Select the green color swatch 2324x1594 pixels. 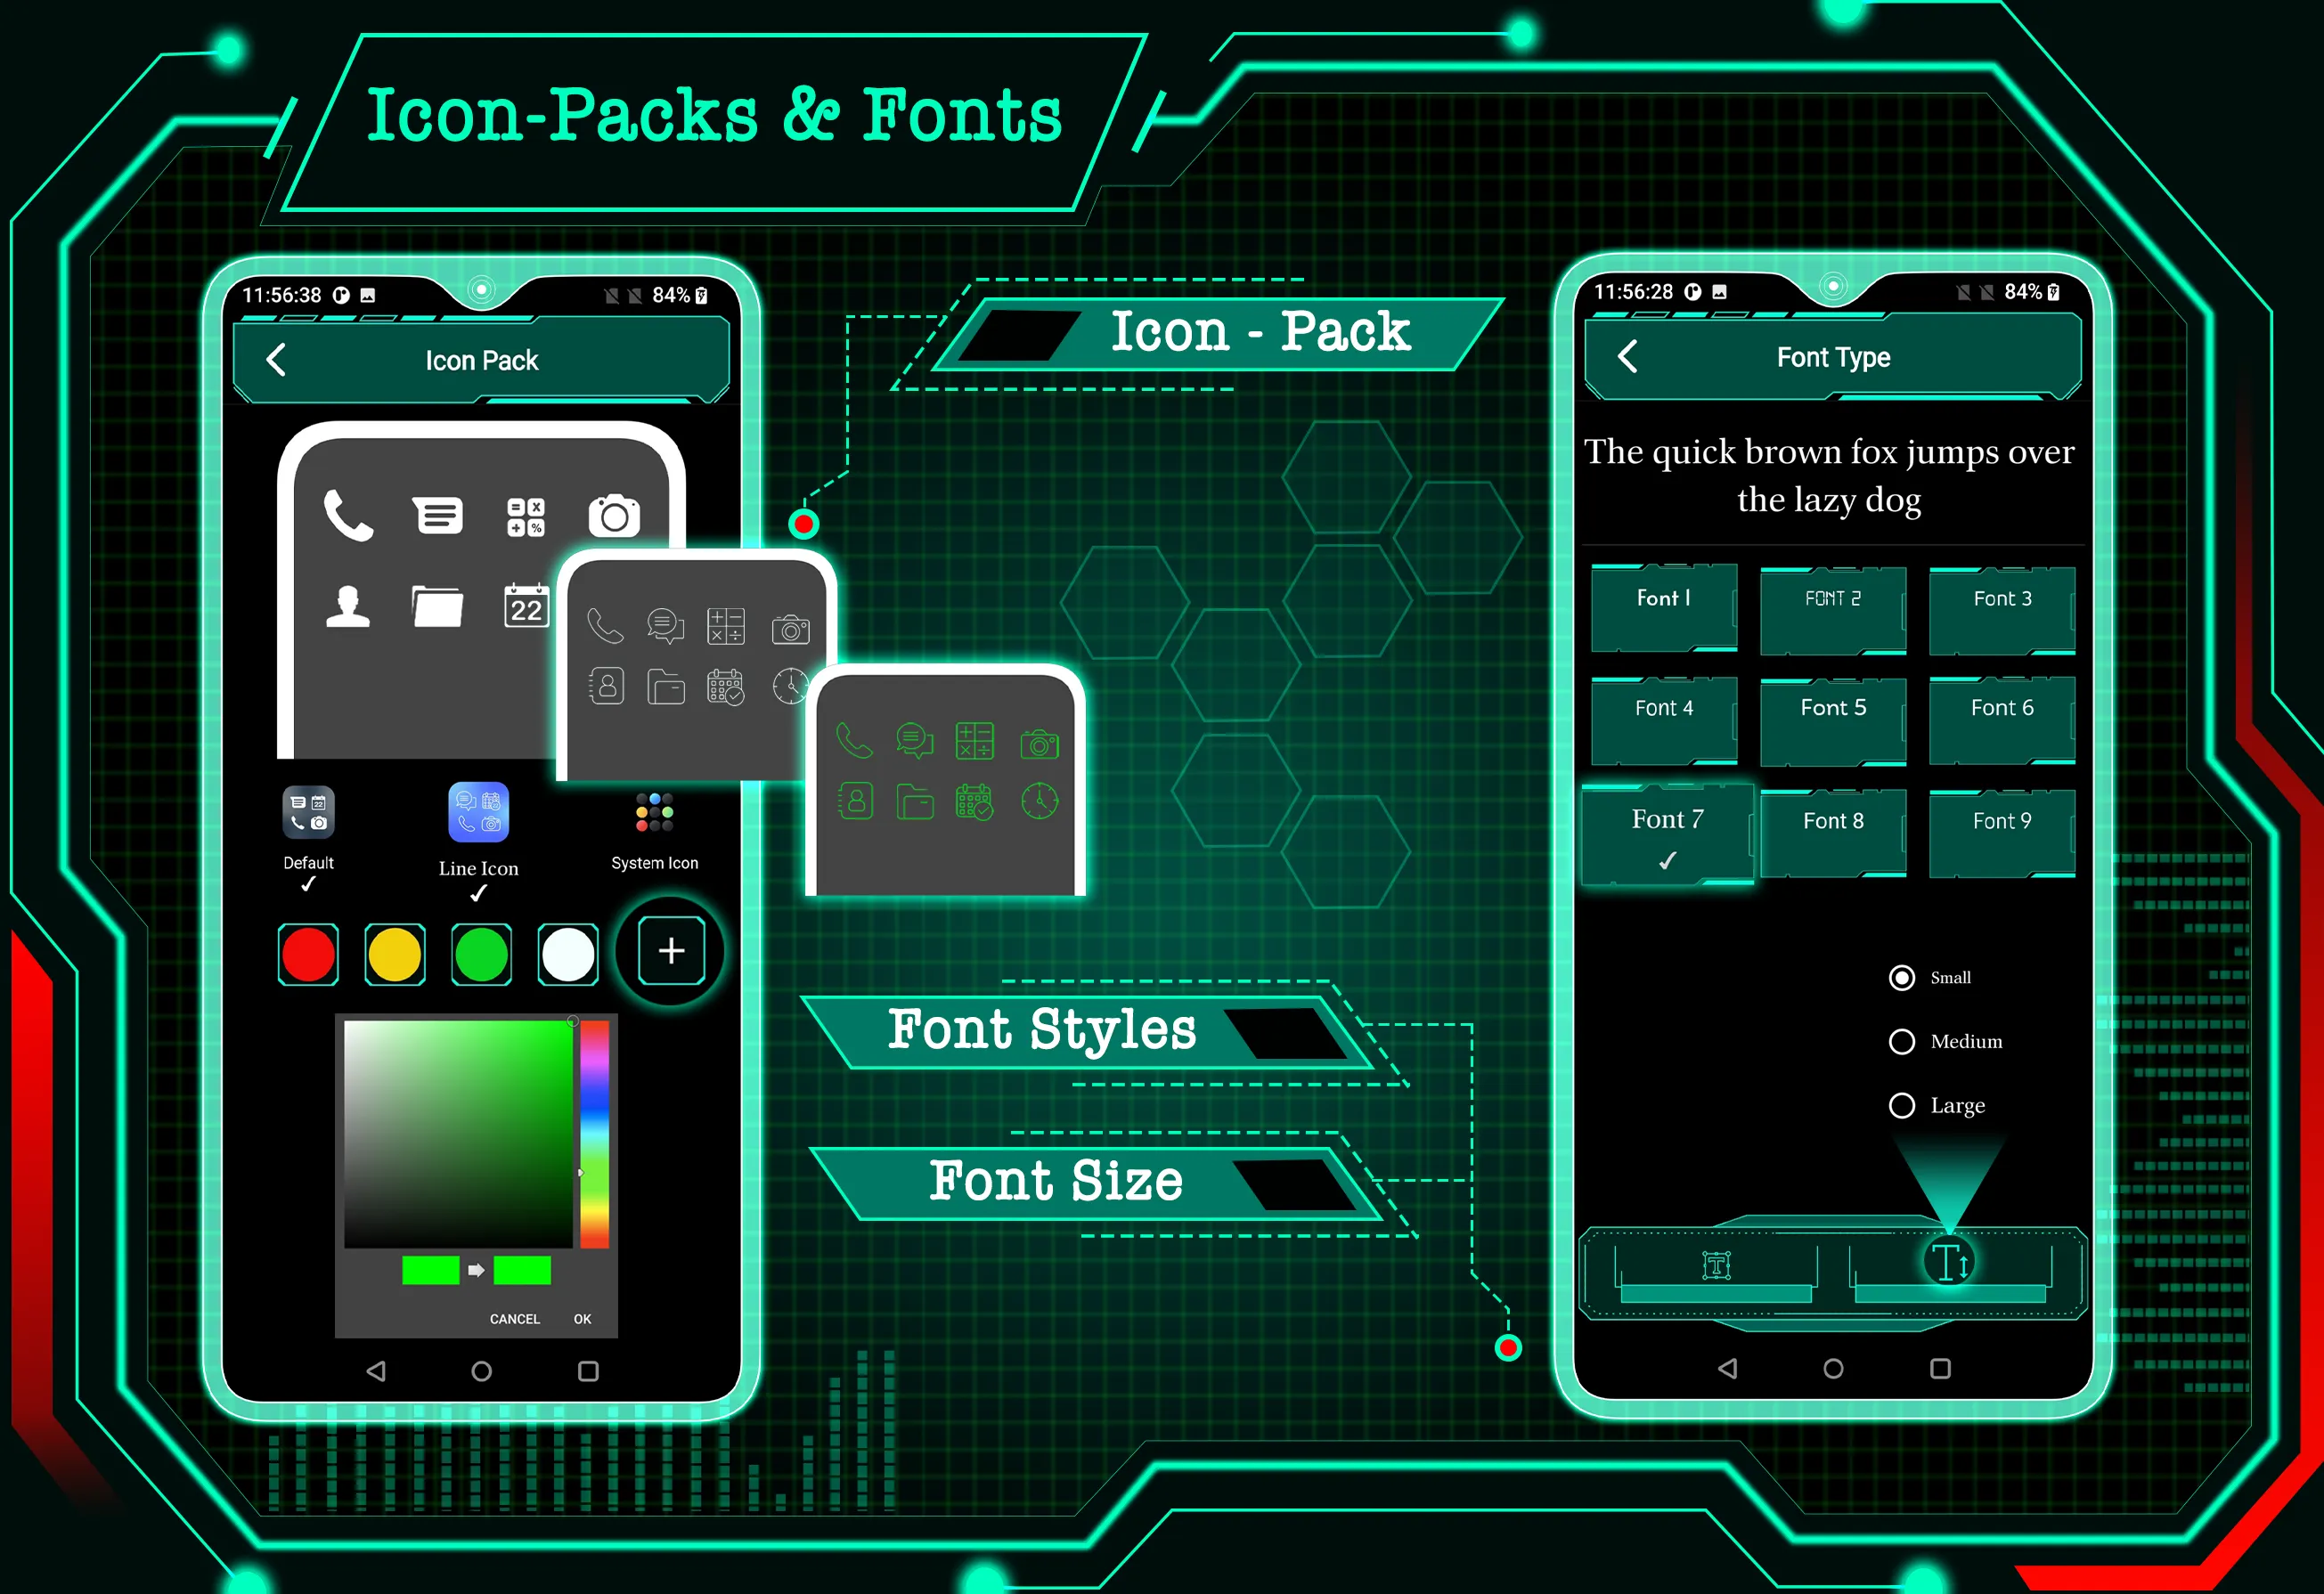485,949
